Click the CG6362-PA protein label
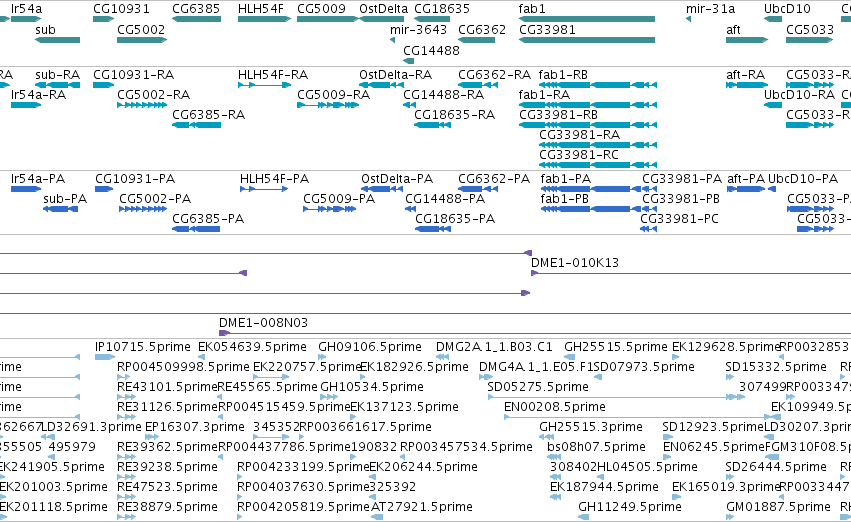The width and height of the screenshot is (851, 522). (494, 179)
